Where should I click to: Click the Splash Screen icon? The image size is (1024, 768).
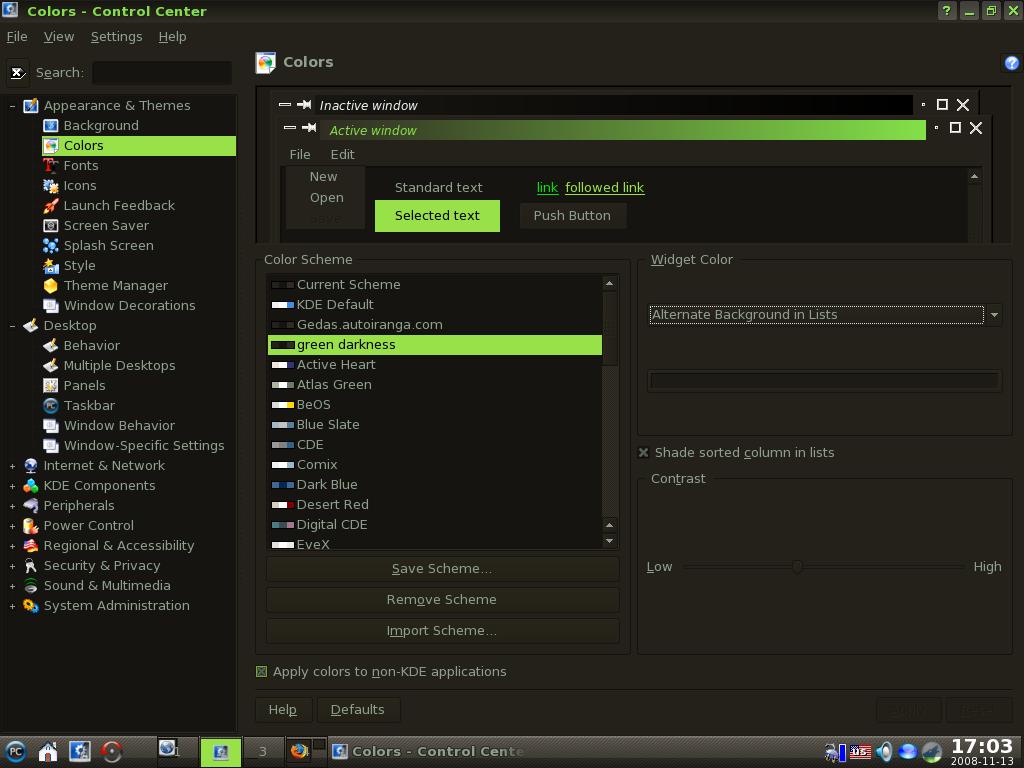pyautogui.click(x=50, y=246)
